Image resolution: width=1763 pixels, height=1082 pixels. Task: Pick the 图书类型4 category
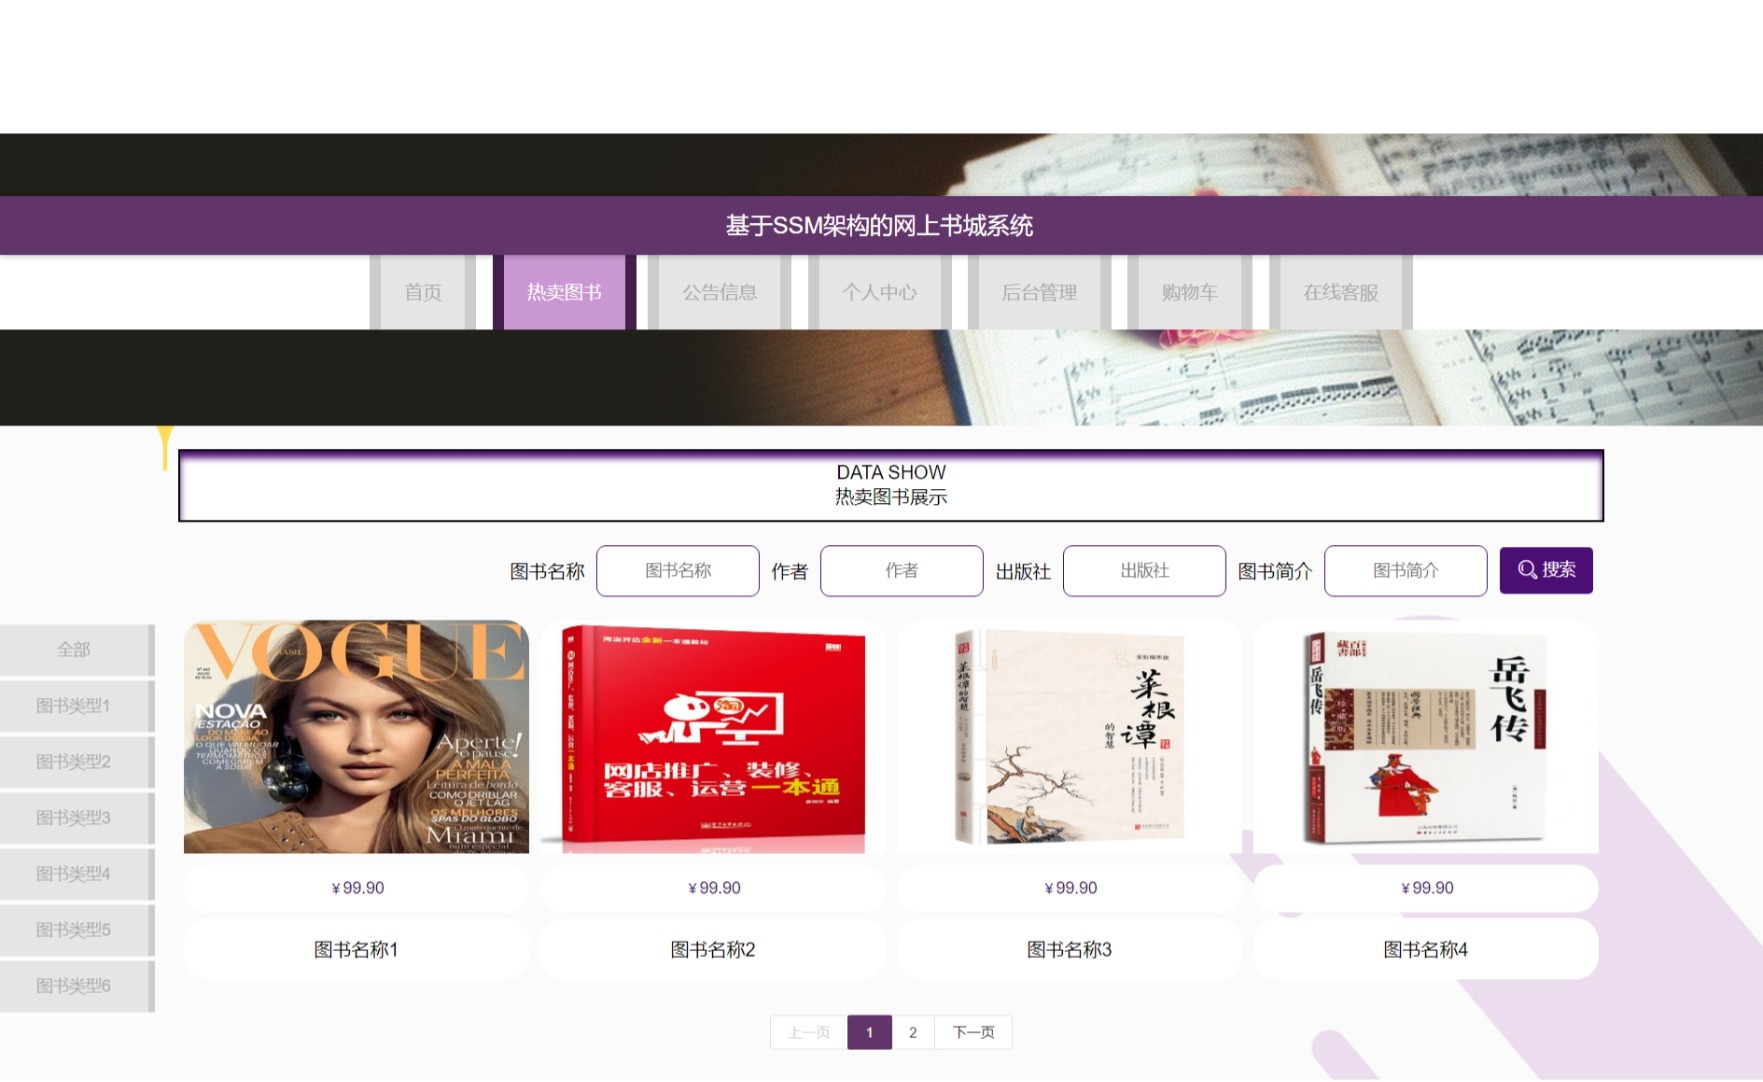(x=76, y=874)
